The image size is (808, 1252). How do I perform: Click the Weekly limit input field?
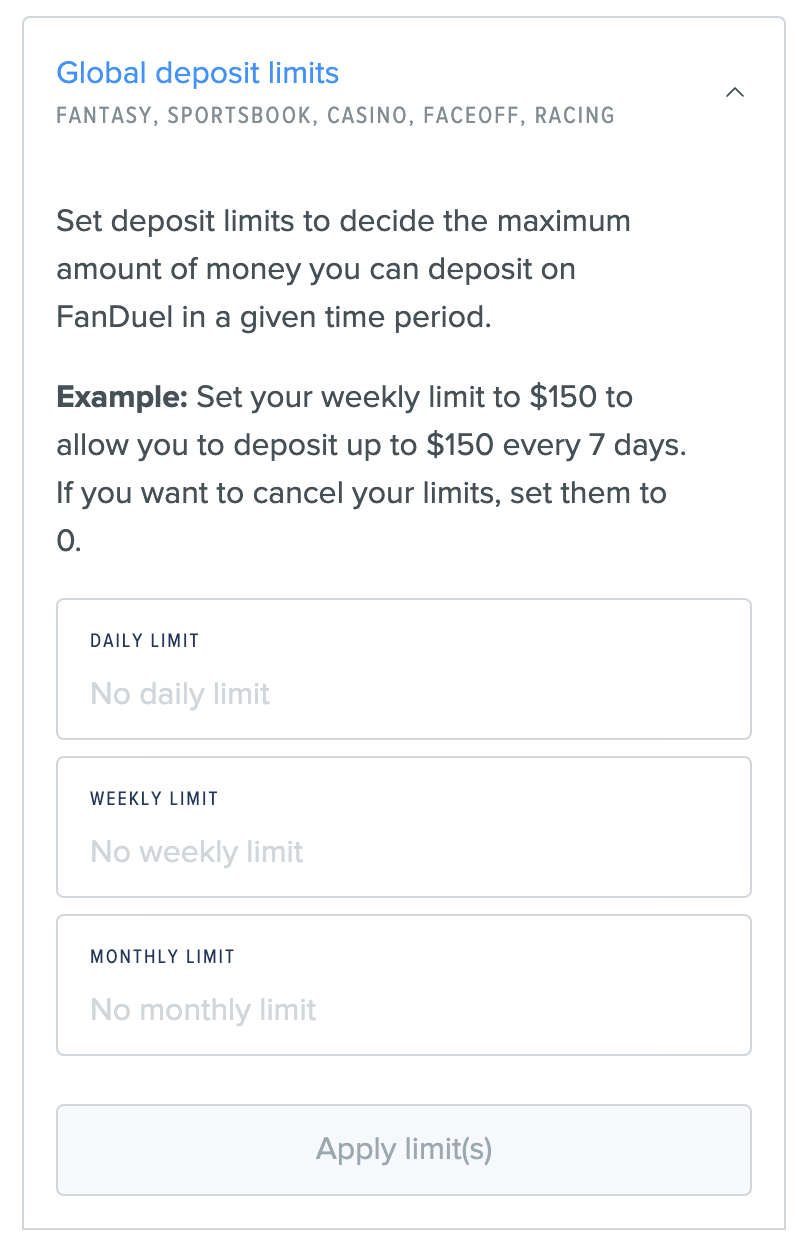[x=404, y=851]
